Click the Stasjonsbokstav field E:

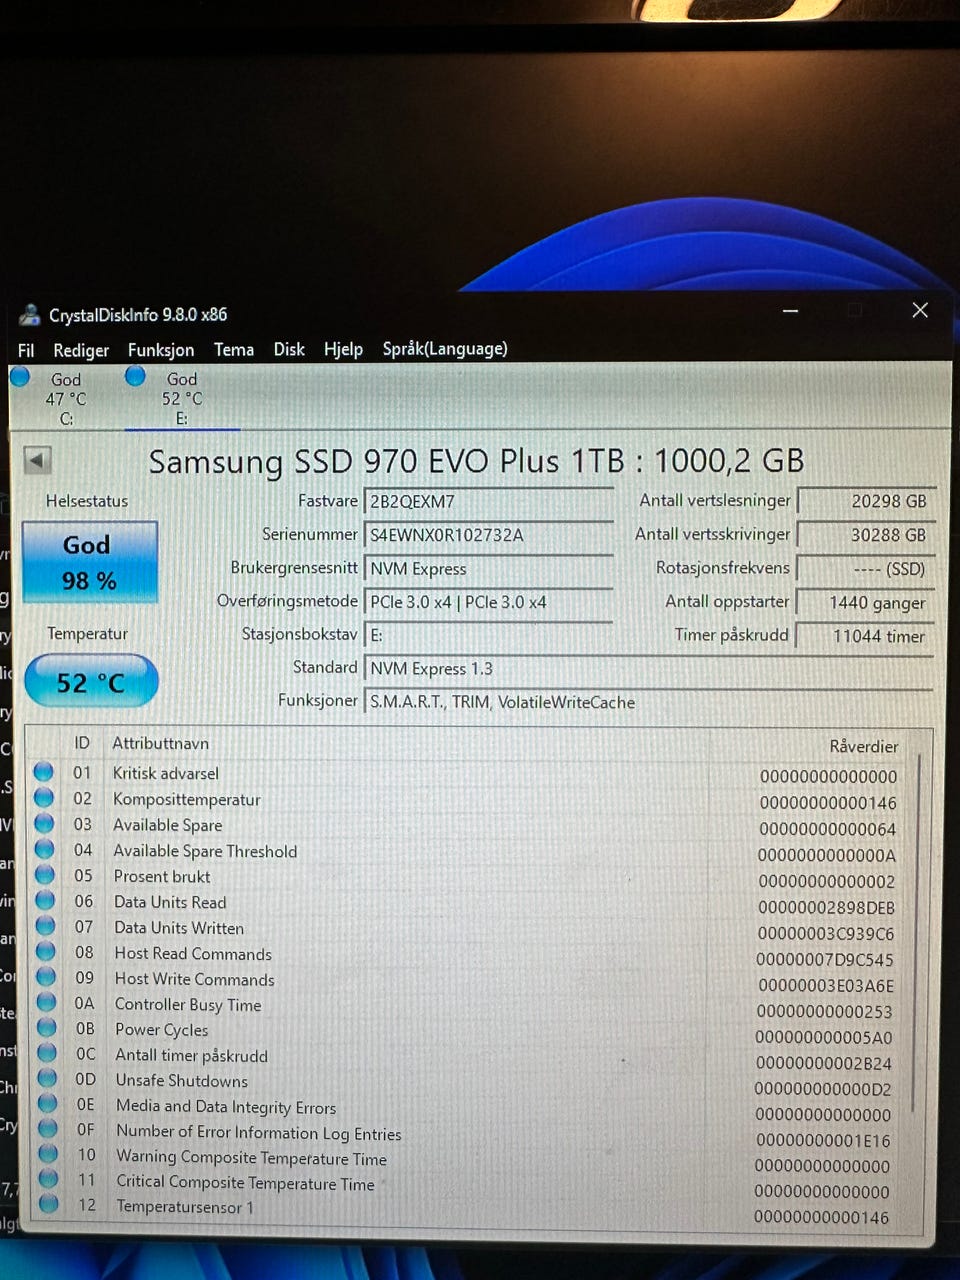pos(488,636)
